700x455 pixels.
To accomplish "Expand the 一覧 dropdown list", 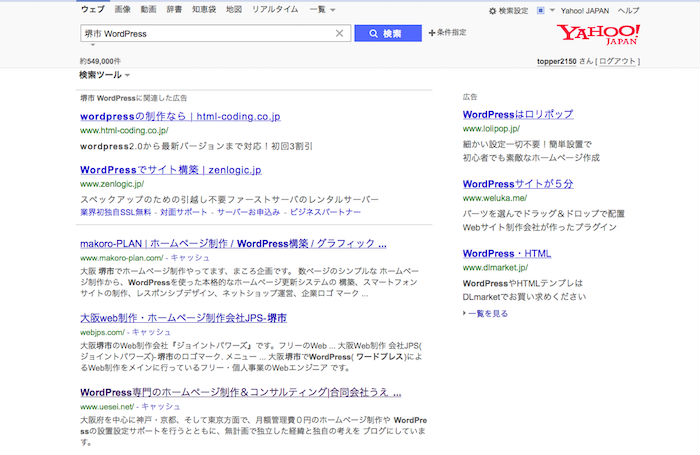I will tap(322, 10).
